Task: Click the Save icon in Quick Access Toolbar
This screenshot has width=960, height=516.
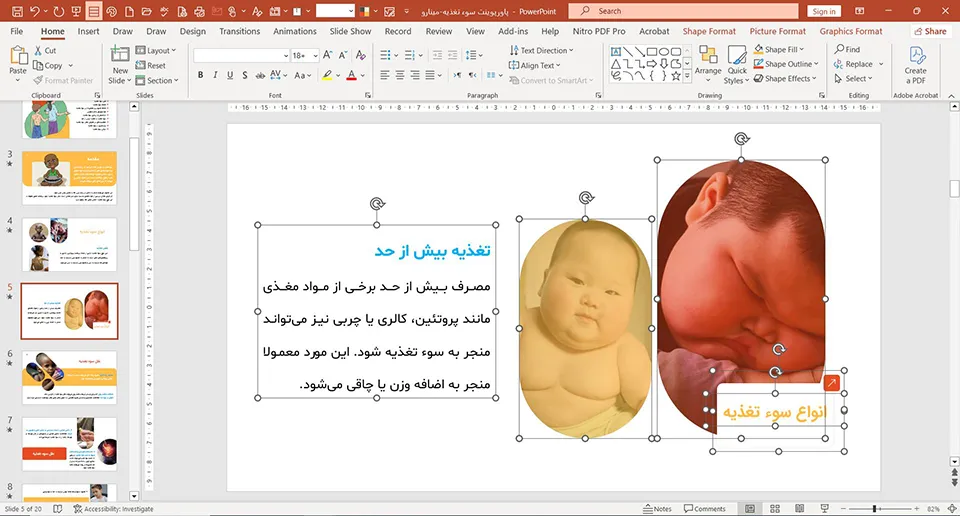Action: [17, 11]
